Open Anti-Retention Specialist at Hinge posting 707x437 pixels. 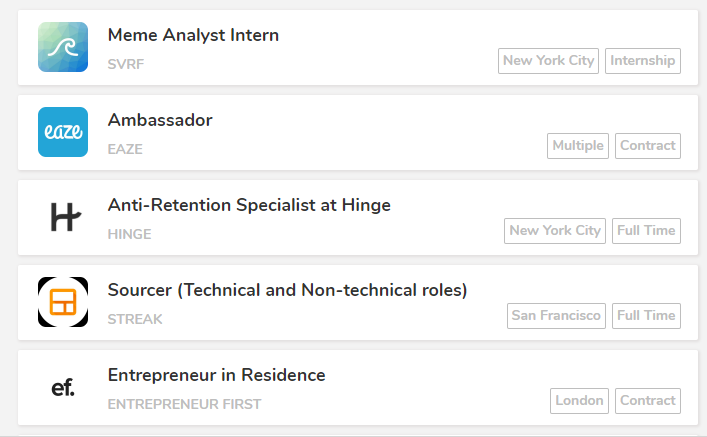coord(249,205)
